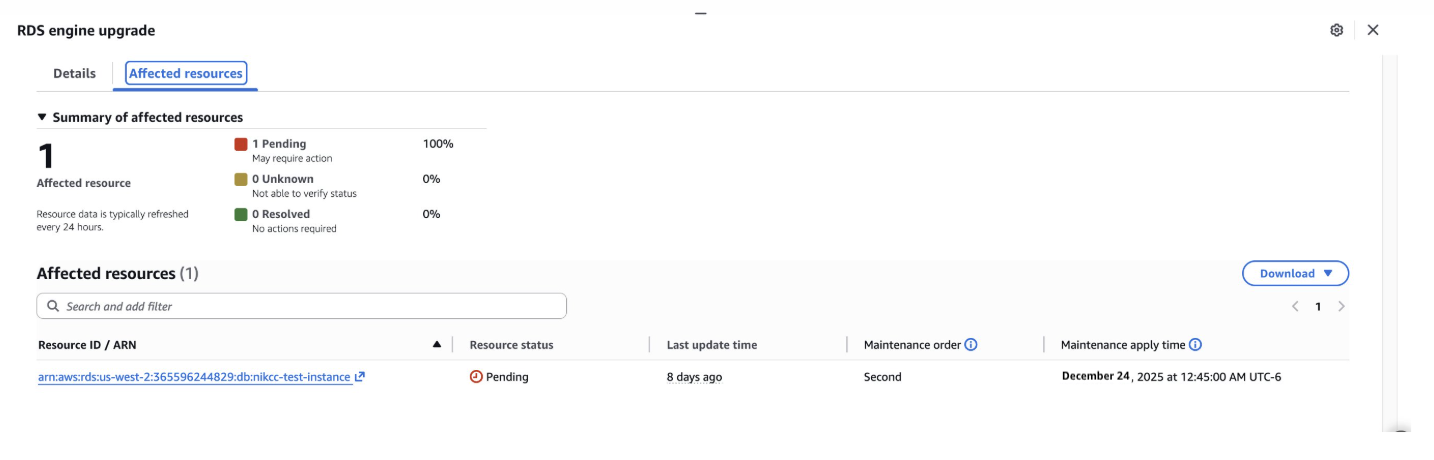The height and width of the screenshot is (460, 1434).
Task: Click the external link icon beside the ARN
Action: (x=360, y=377)
